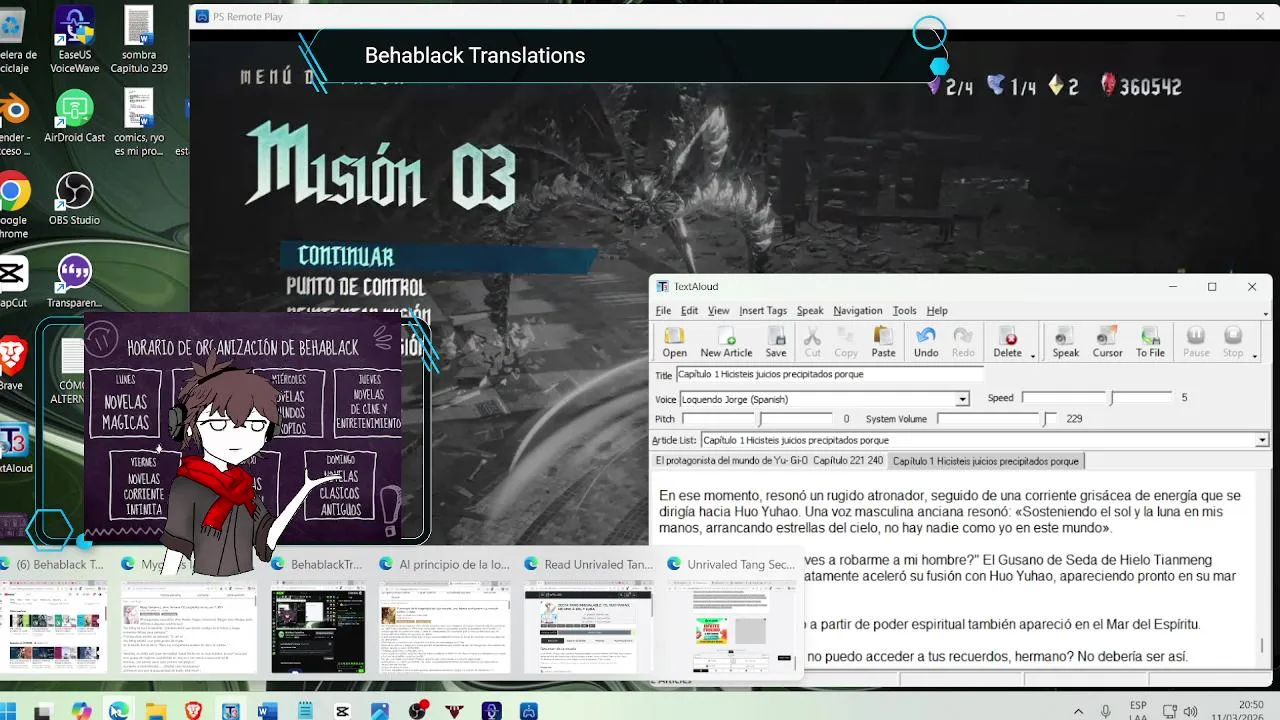Click the Paste clipboard icon in TextAloud
Image resolution: width=1280 pixels, height=720 pixels.
[883, 341]
